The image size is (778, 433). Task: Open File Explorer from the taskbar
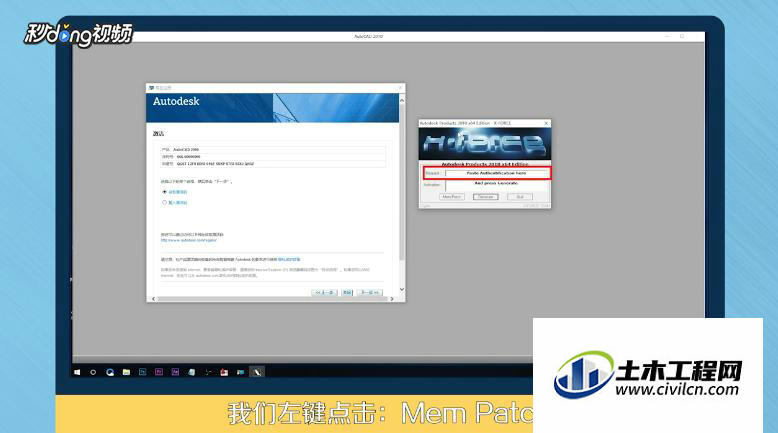click(x=126, y=372)
